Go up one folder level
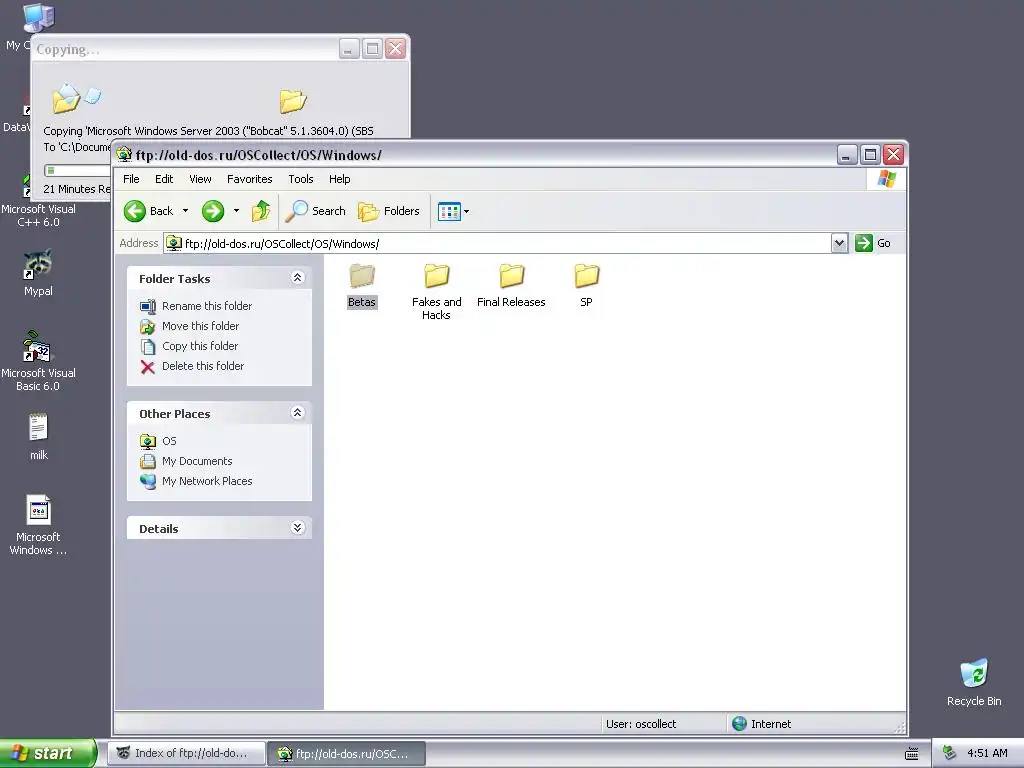 click(x=261, y=211)
